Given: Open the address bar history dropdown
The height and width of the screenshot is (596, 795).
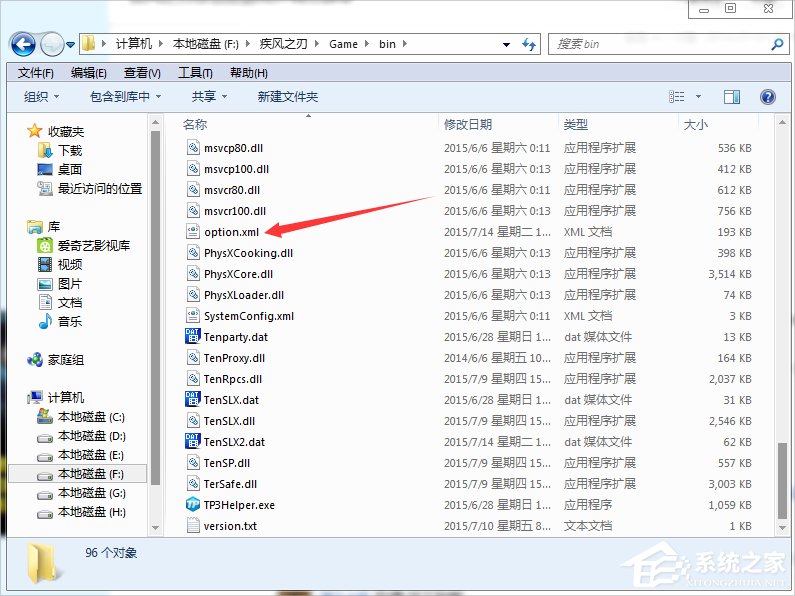Looking at the screenshot, I should click(506, 45).
